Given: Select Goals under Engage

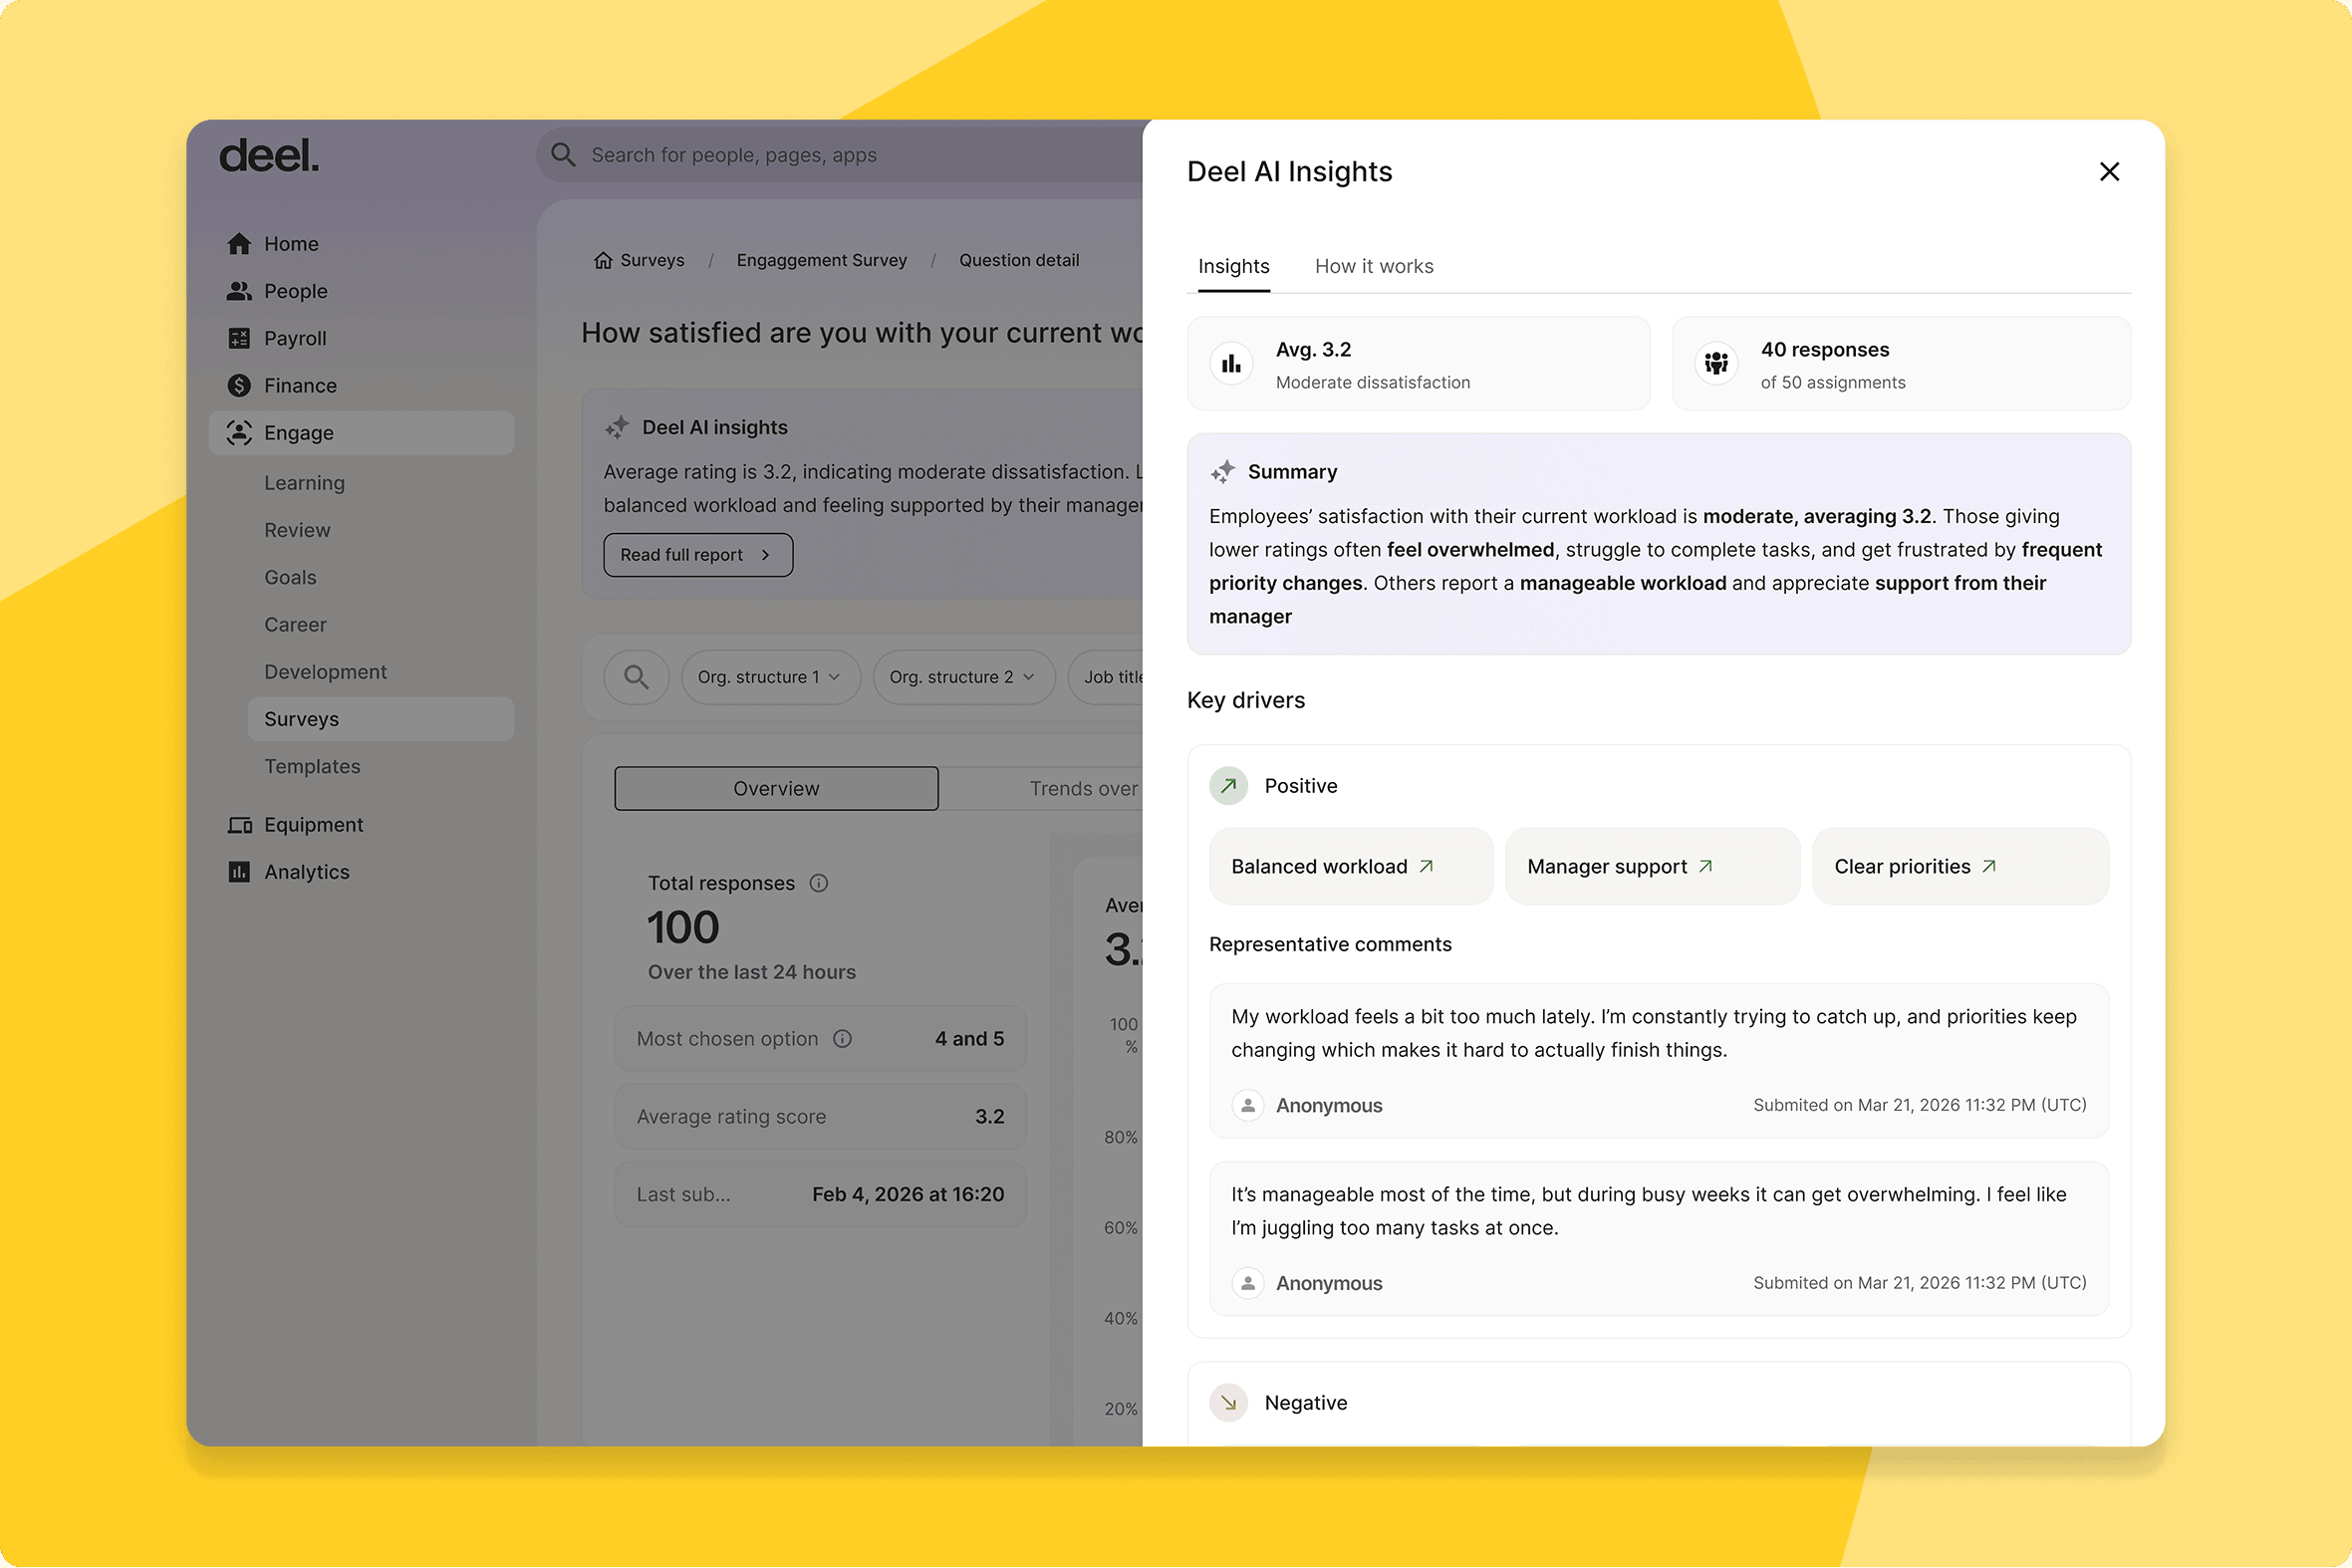Looking at the screenshot, I should point(290,577).
